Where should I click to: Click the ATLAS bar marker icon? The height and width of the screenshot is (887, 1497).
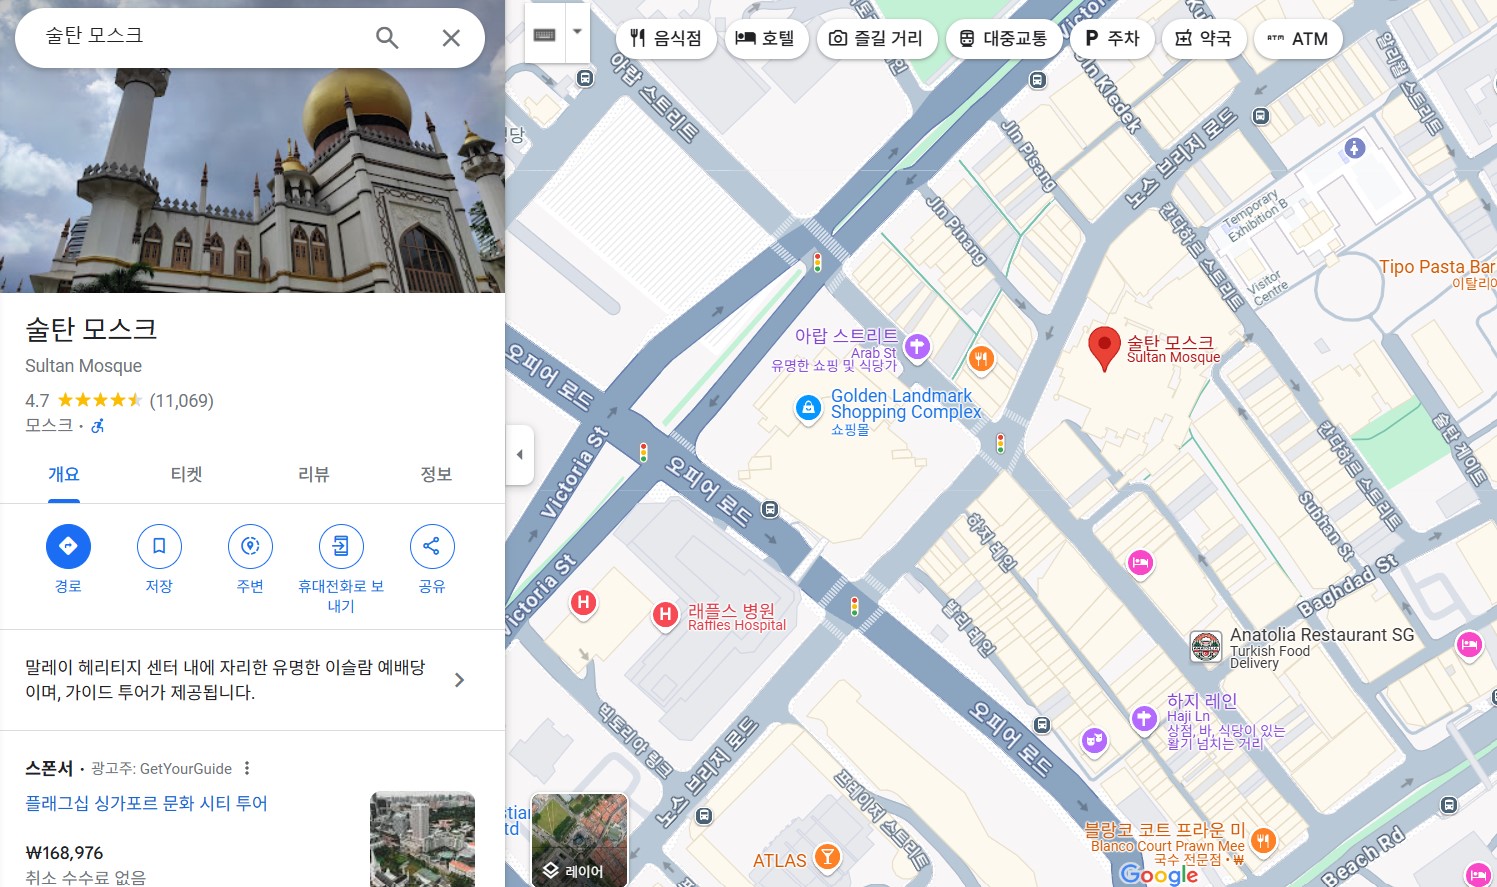pyautogui.click(x=827, y=856)
